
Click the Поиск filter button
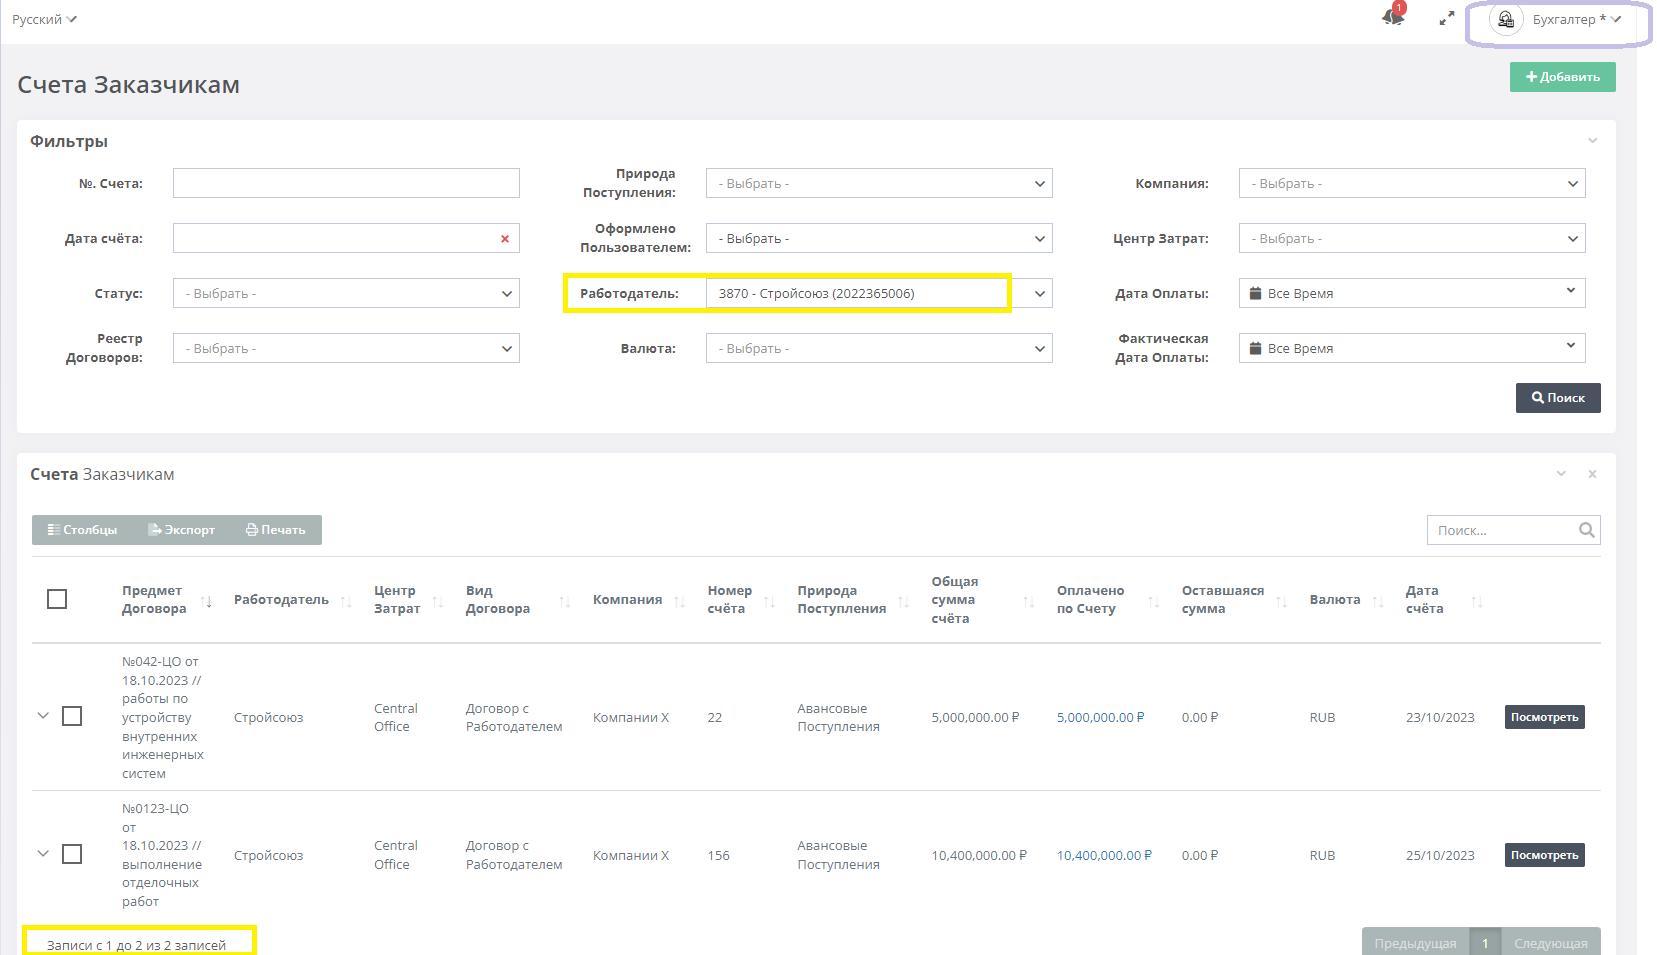pyautogui.click(x=1558, y=398)
